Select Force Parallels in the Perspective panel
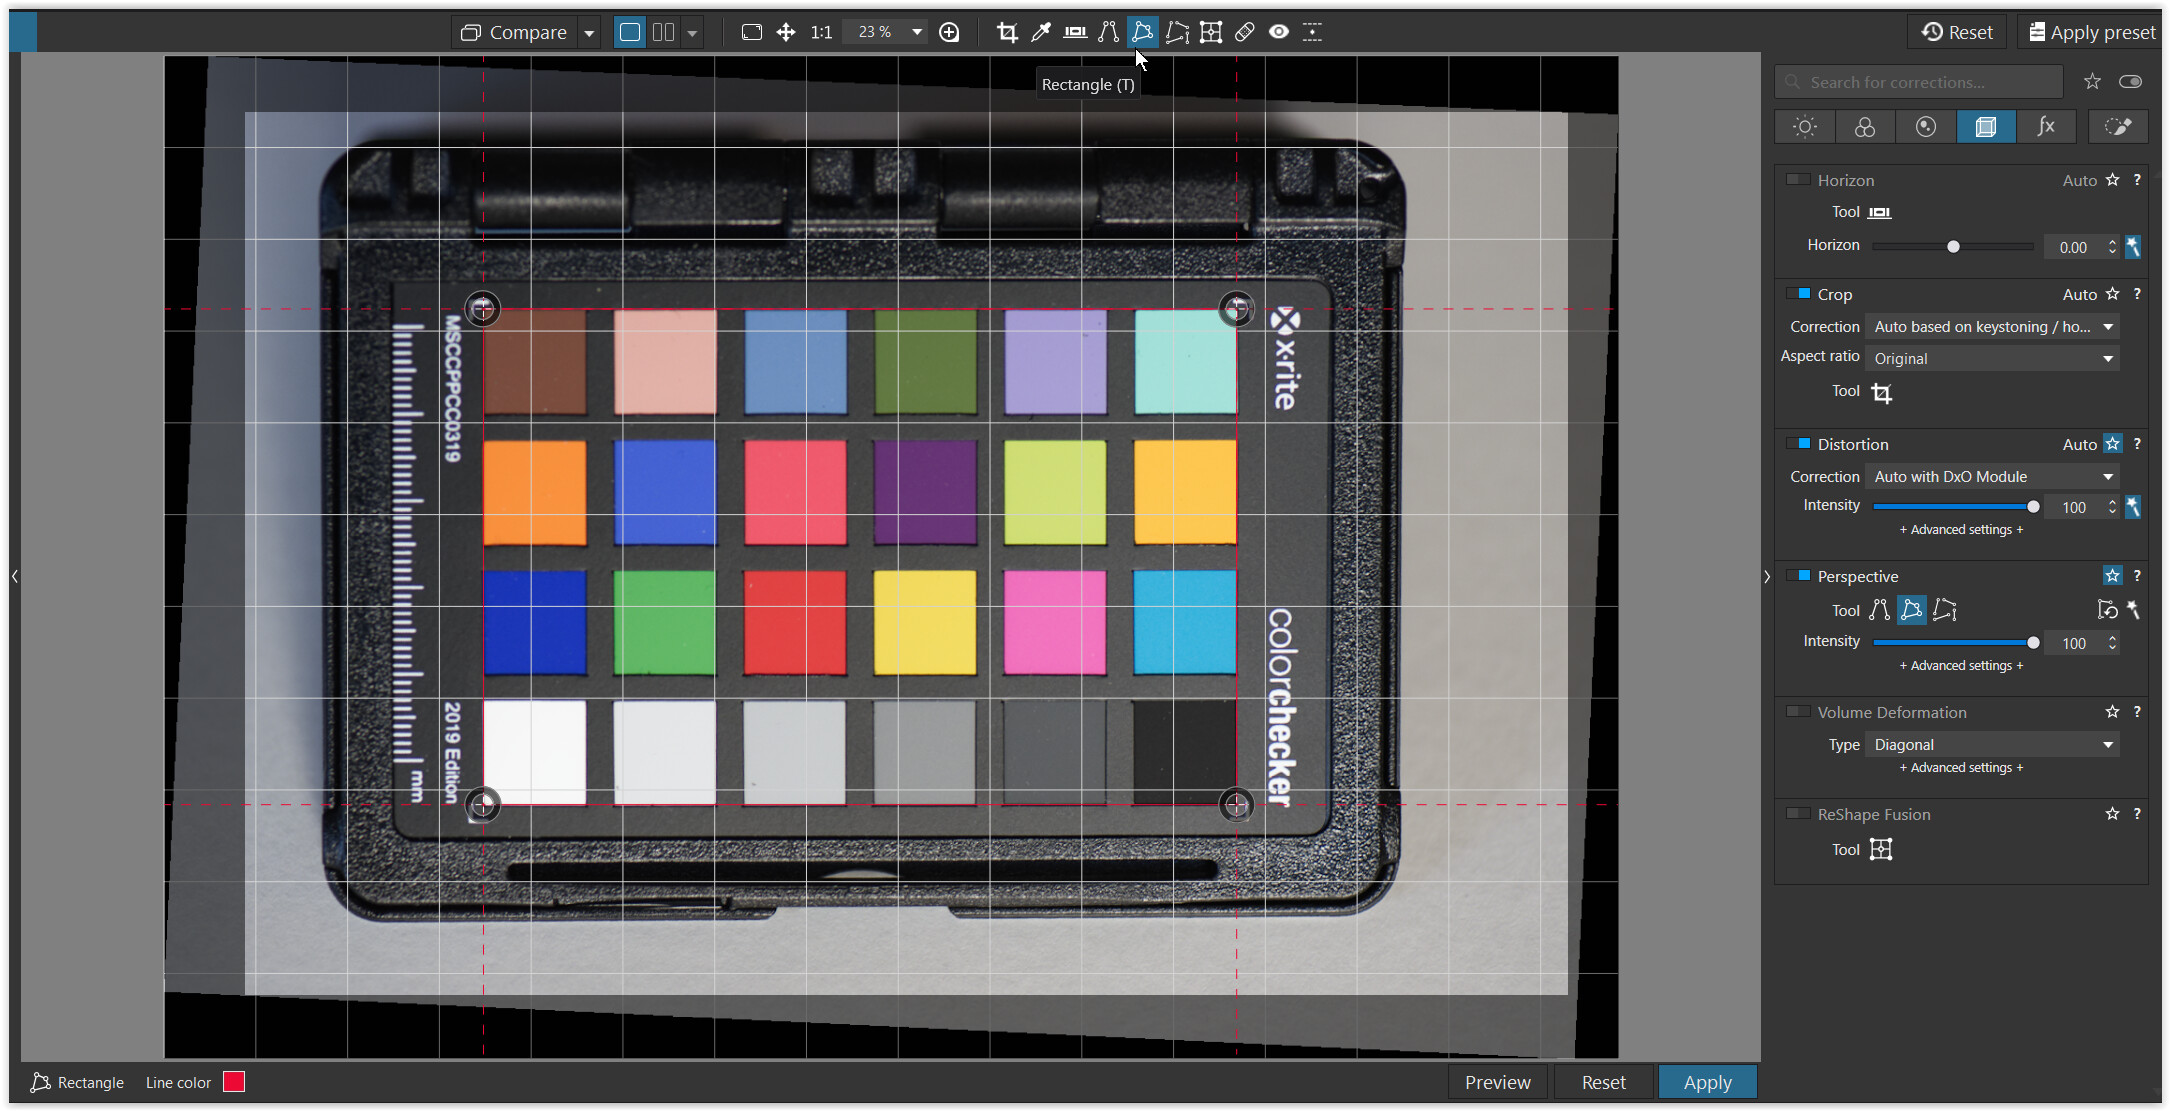 [1880, 610]
